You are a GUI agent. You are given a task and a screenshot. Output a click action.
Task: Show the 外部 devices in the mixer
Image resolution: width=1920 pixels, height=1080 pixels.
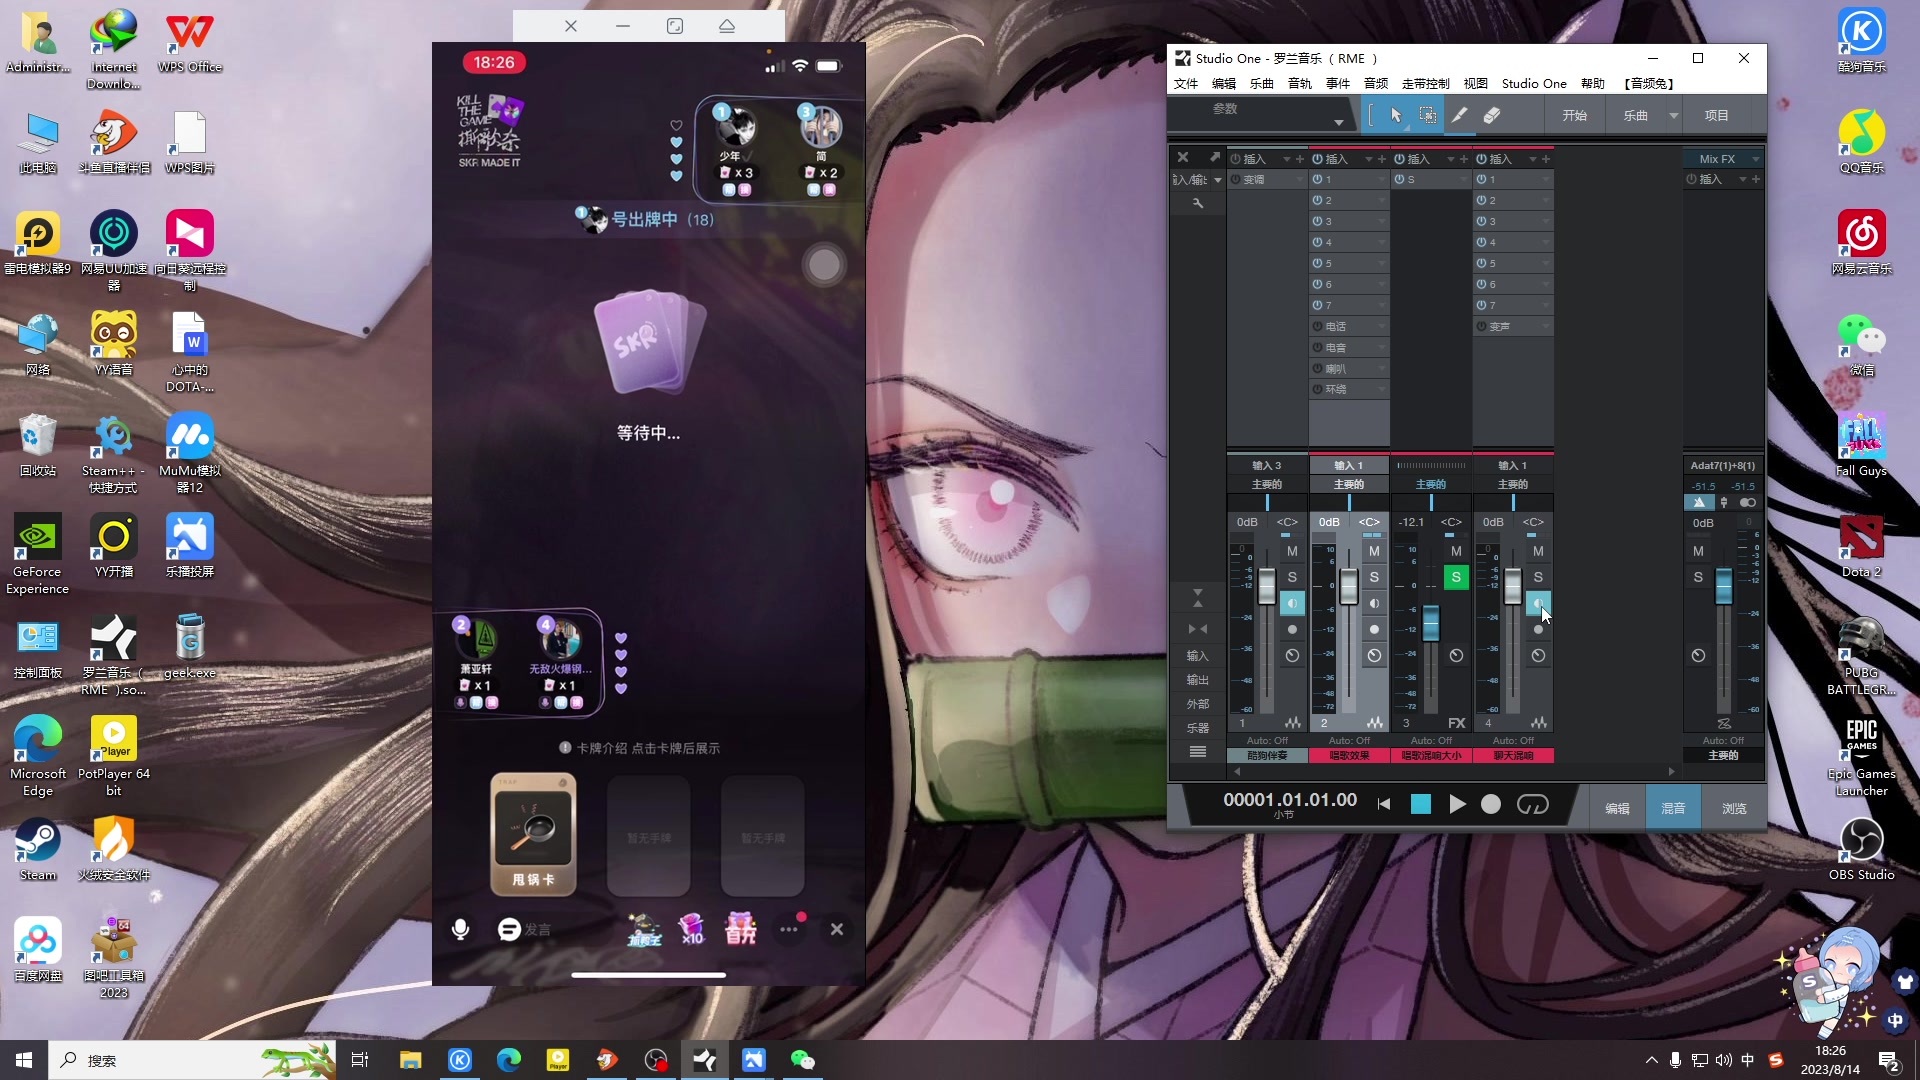click(x=1198, y=704)
